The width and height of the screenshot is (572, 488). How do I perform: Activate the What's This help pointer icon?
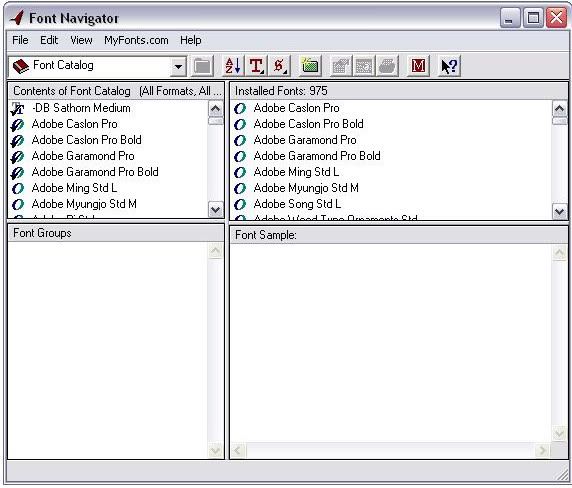click(449, 66)
